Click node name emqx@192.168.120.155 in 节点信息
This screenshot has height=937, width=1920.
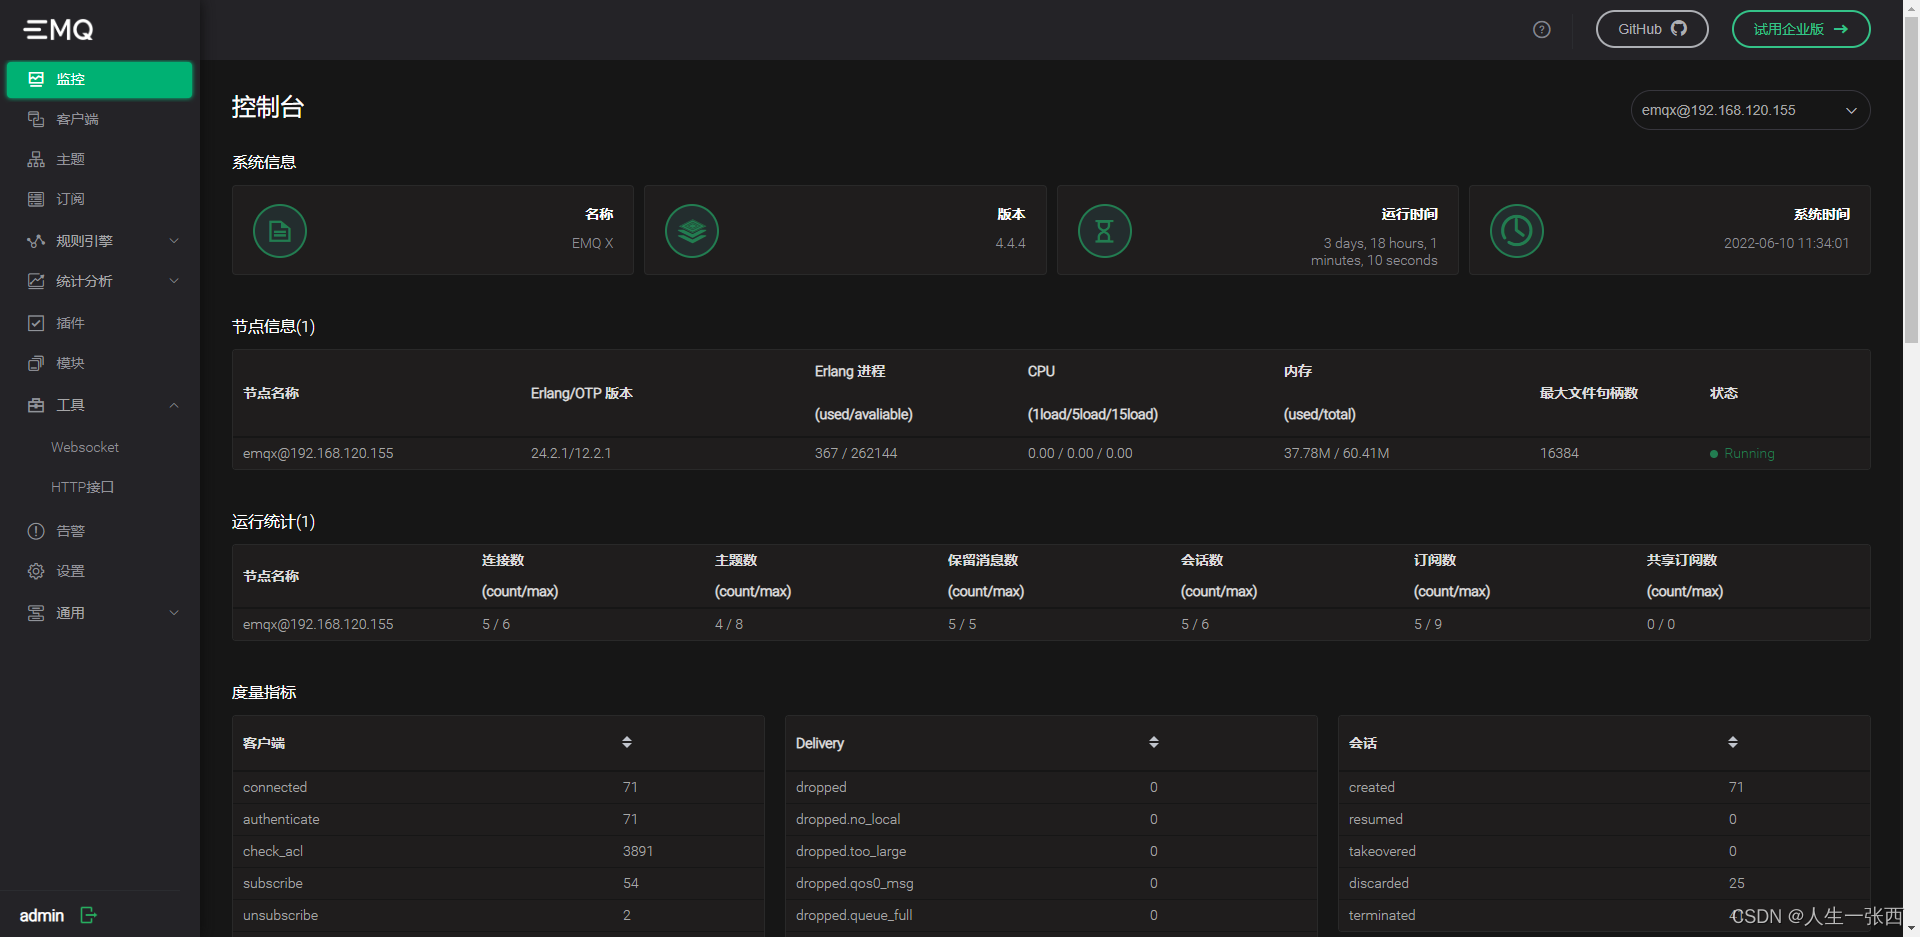point(318,454)
